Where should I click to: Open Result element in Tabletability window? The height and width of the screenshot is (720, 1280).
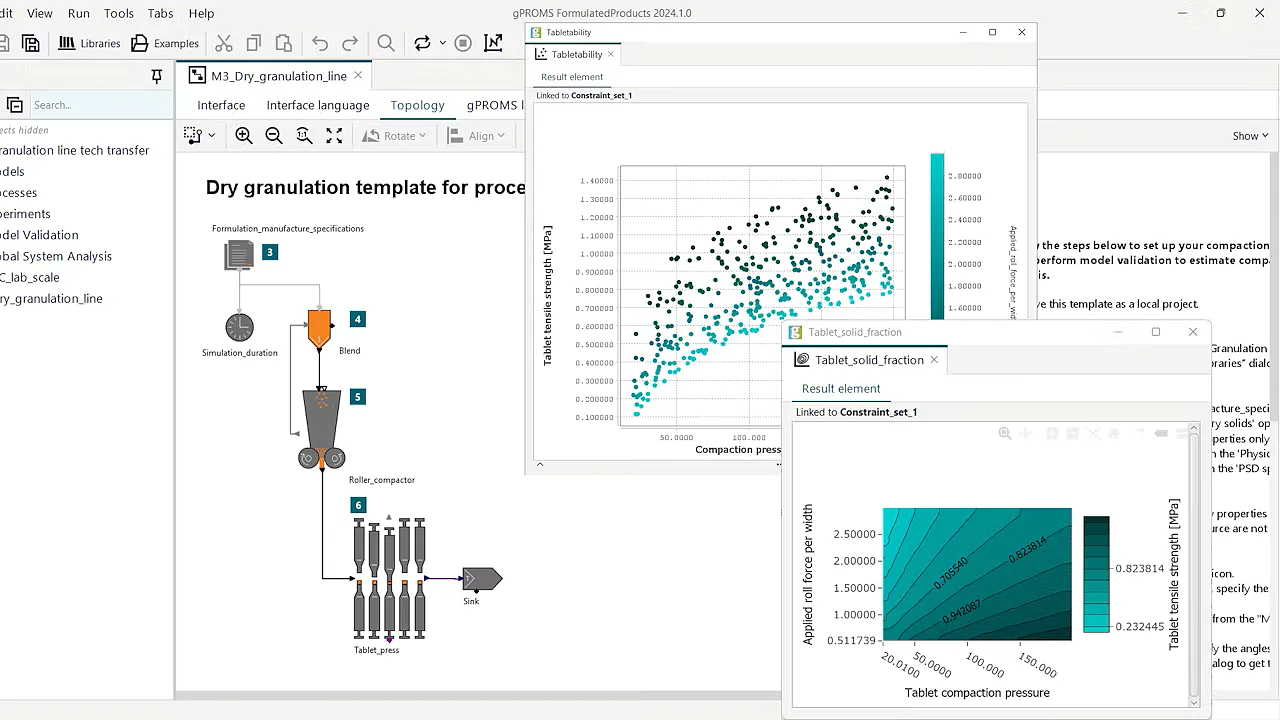572,77
